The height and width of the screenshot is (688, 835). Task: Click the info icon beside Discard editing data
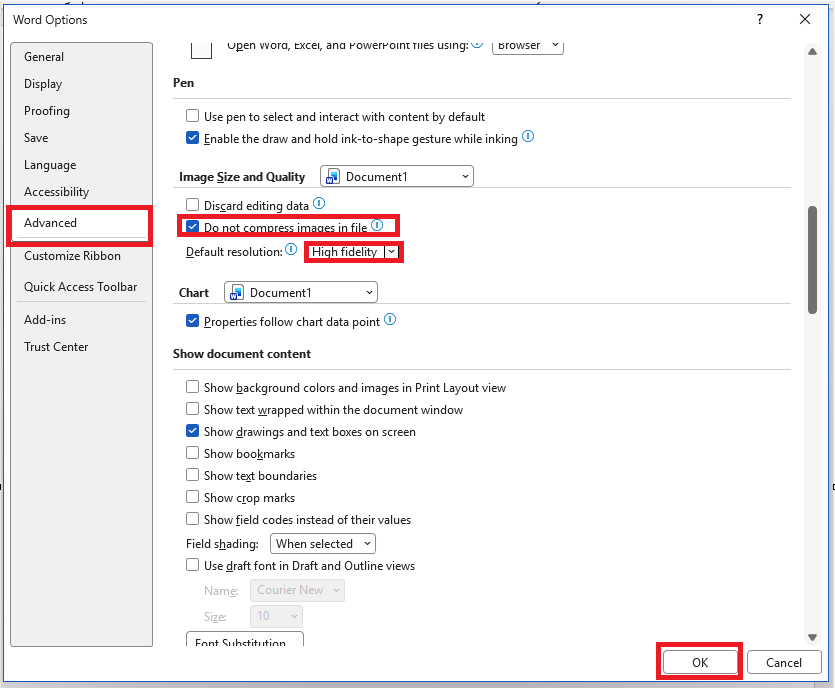[x=318, y=203]
